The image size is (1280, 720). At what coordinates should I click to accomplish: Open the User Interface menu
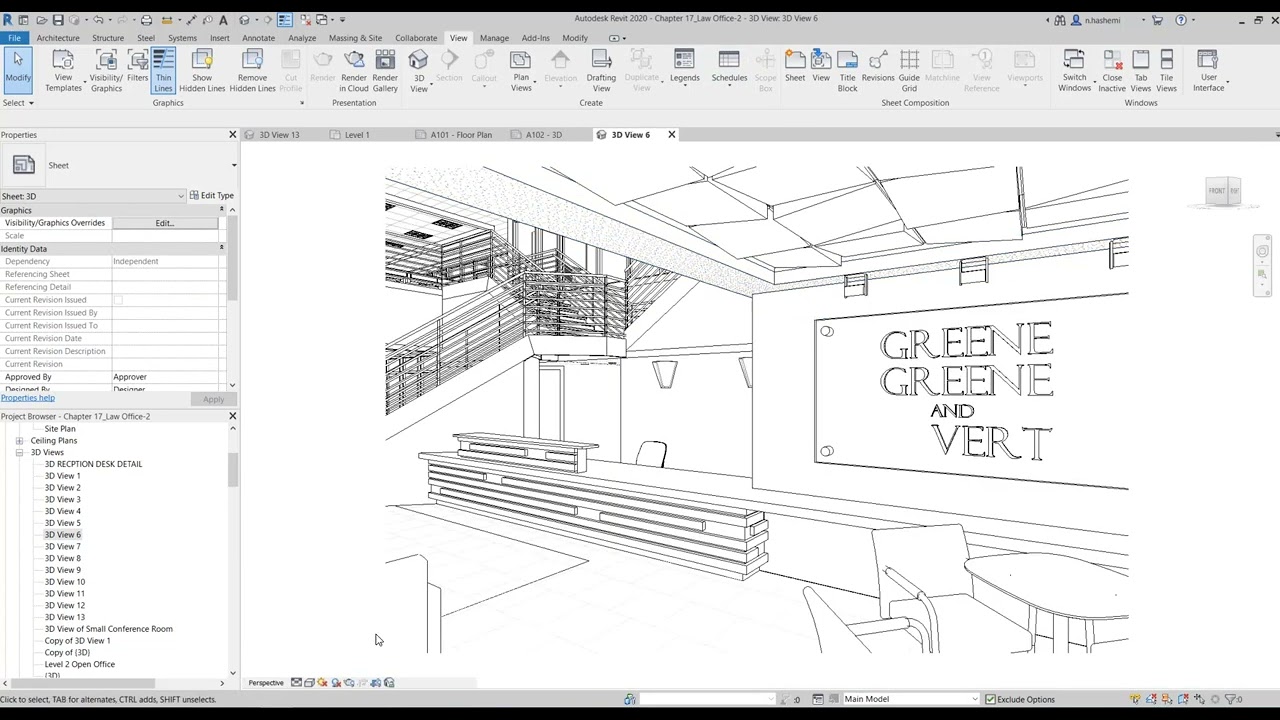[x=1208, y=71]
